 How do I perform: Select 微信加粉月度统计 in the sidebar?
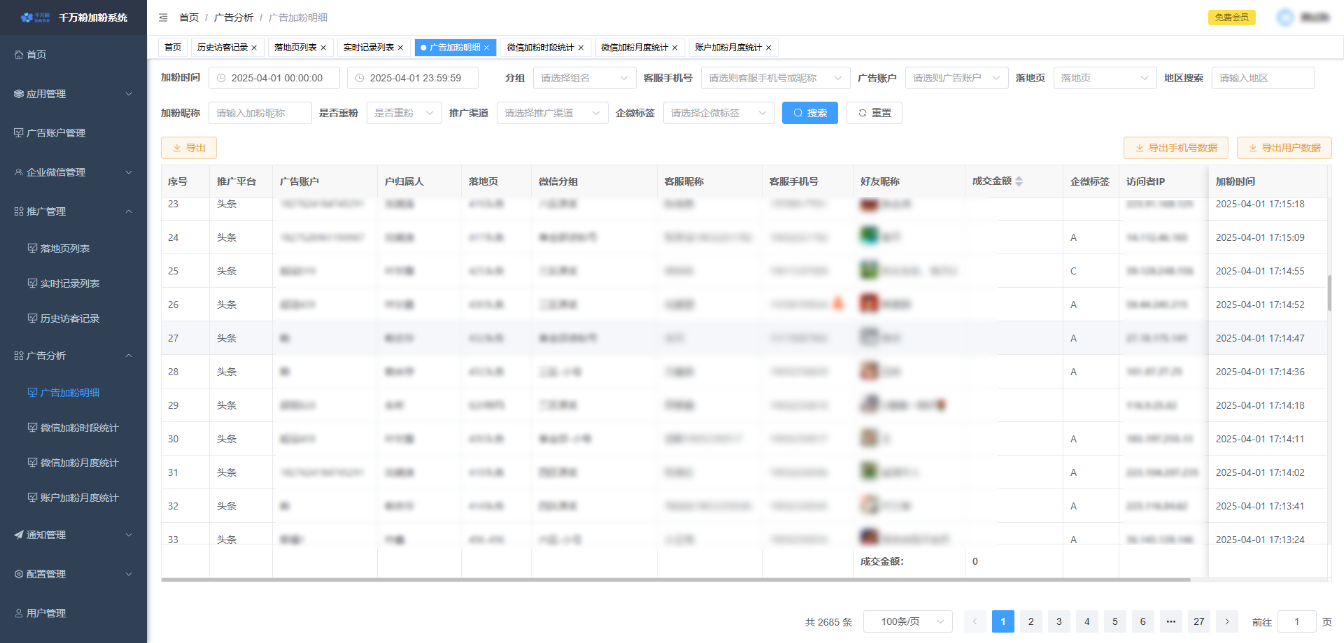(x=79, y=463)
